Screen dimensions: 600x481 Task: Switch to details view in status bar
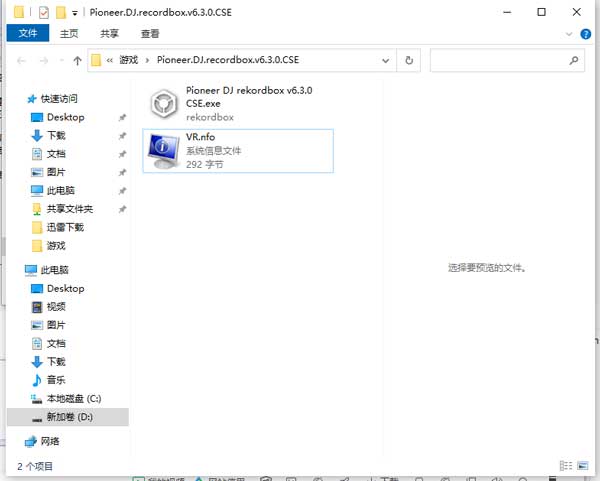coord(566,466)
